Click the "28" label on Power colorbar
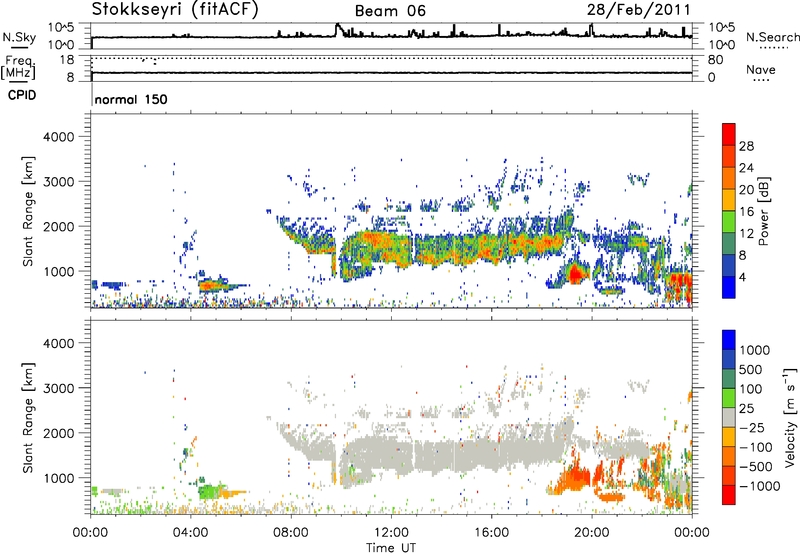 pos(746,146)
